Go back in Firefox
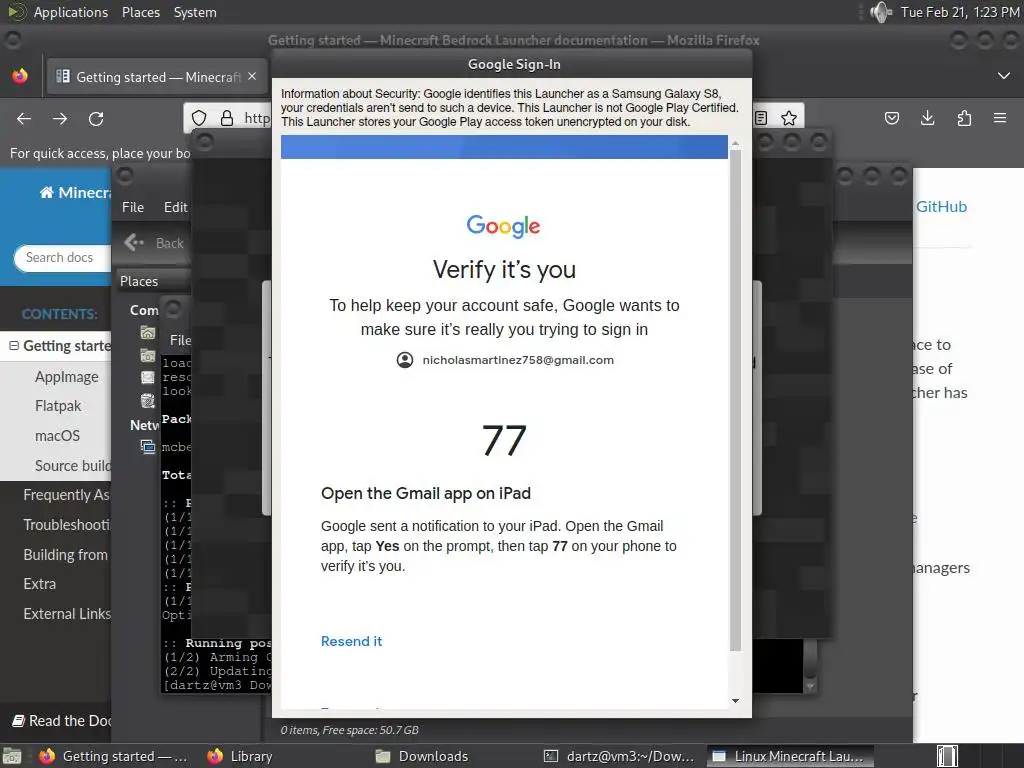Image resolution: width=1024 pixels, height=768 pixels. pos(24,118)
